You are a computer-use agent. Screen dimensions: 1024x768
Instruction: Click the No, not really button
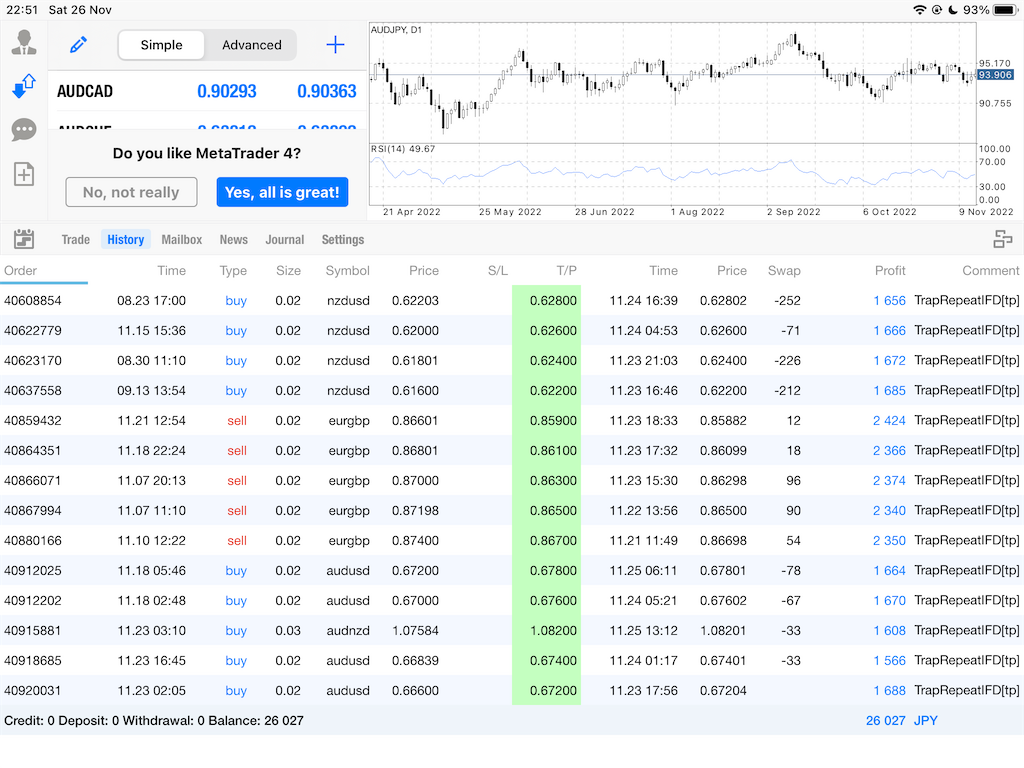(131, 193)
